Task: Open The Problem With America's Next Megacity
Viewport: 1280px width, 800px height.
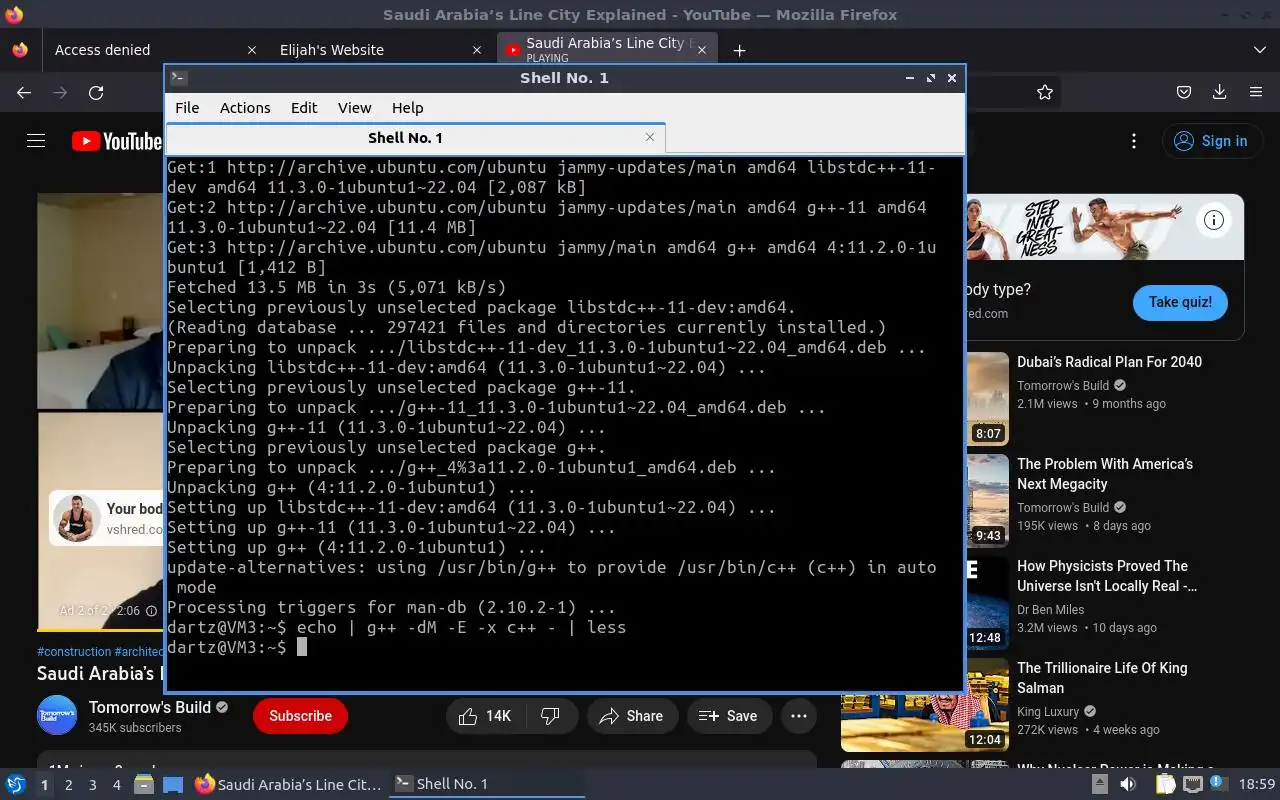Action: [1105, 474]
